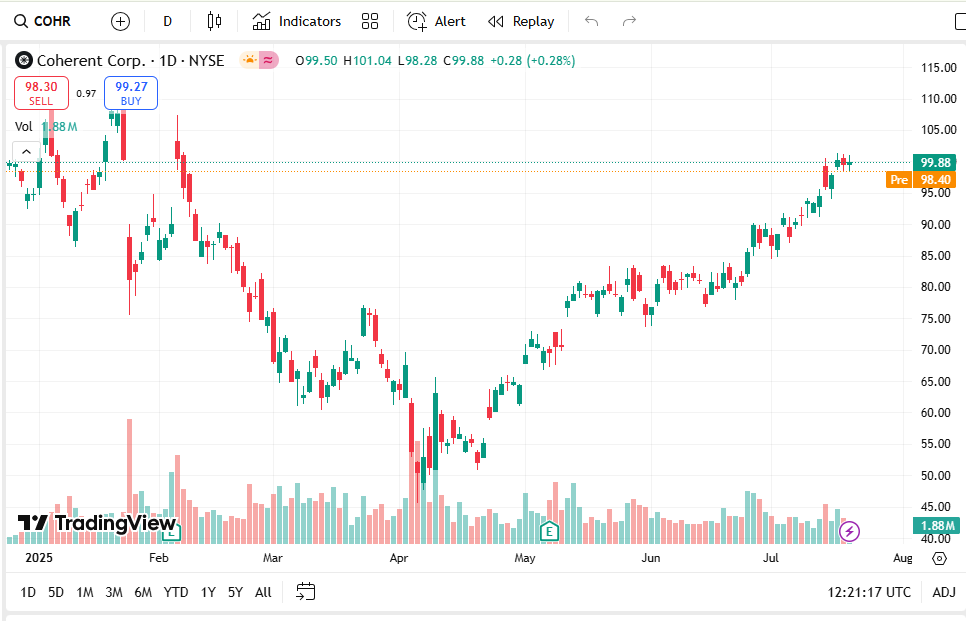Viewport: 966px width, 621px height.
Task: Click the pink approximate data badge
Action: coord(269,60)
